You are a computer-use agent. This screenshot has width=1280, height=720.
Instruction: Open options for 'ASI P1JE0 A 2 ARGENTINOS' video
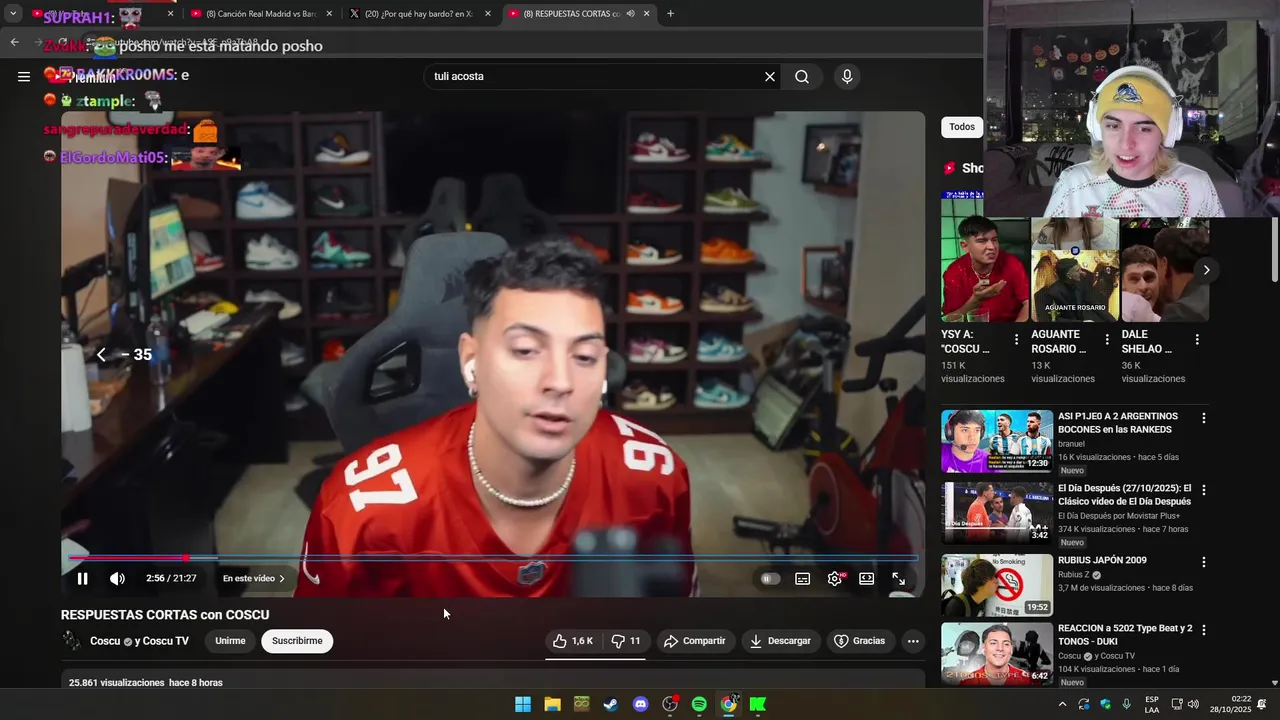(1204, 418)
